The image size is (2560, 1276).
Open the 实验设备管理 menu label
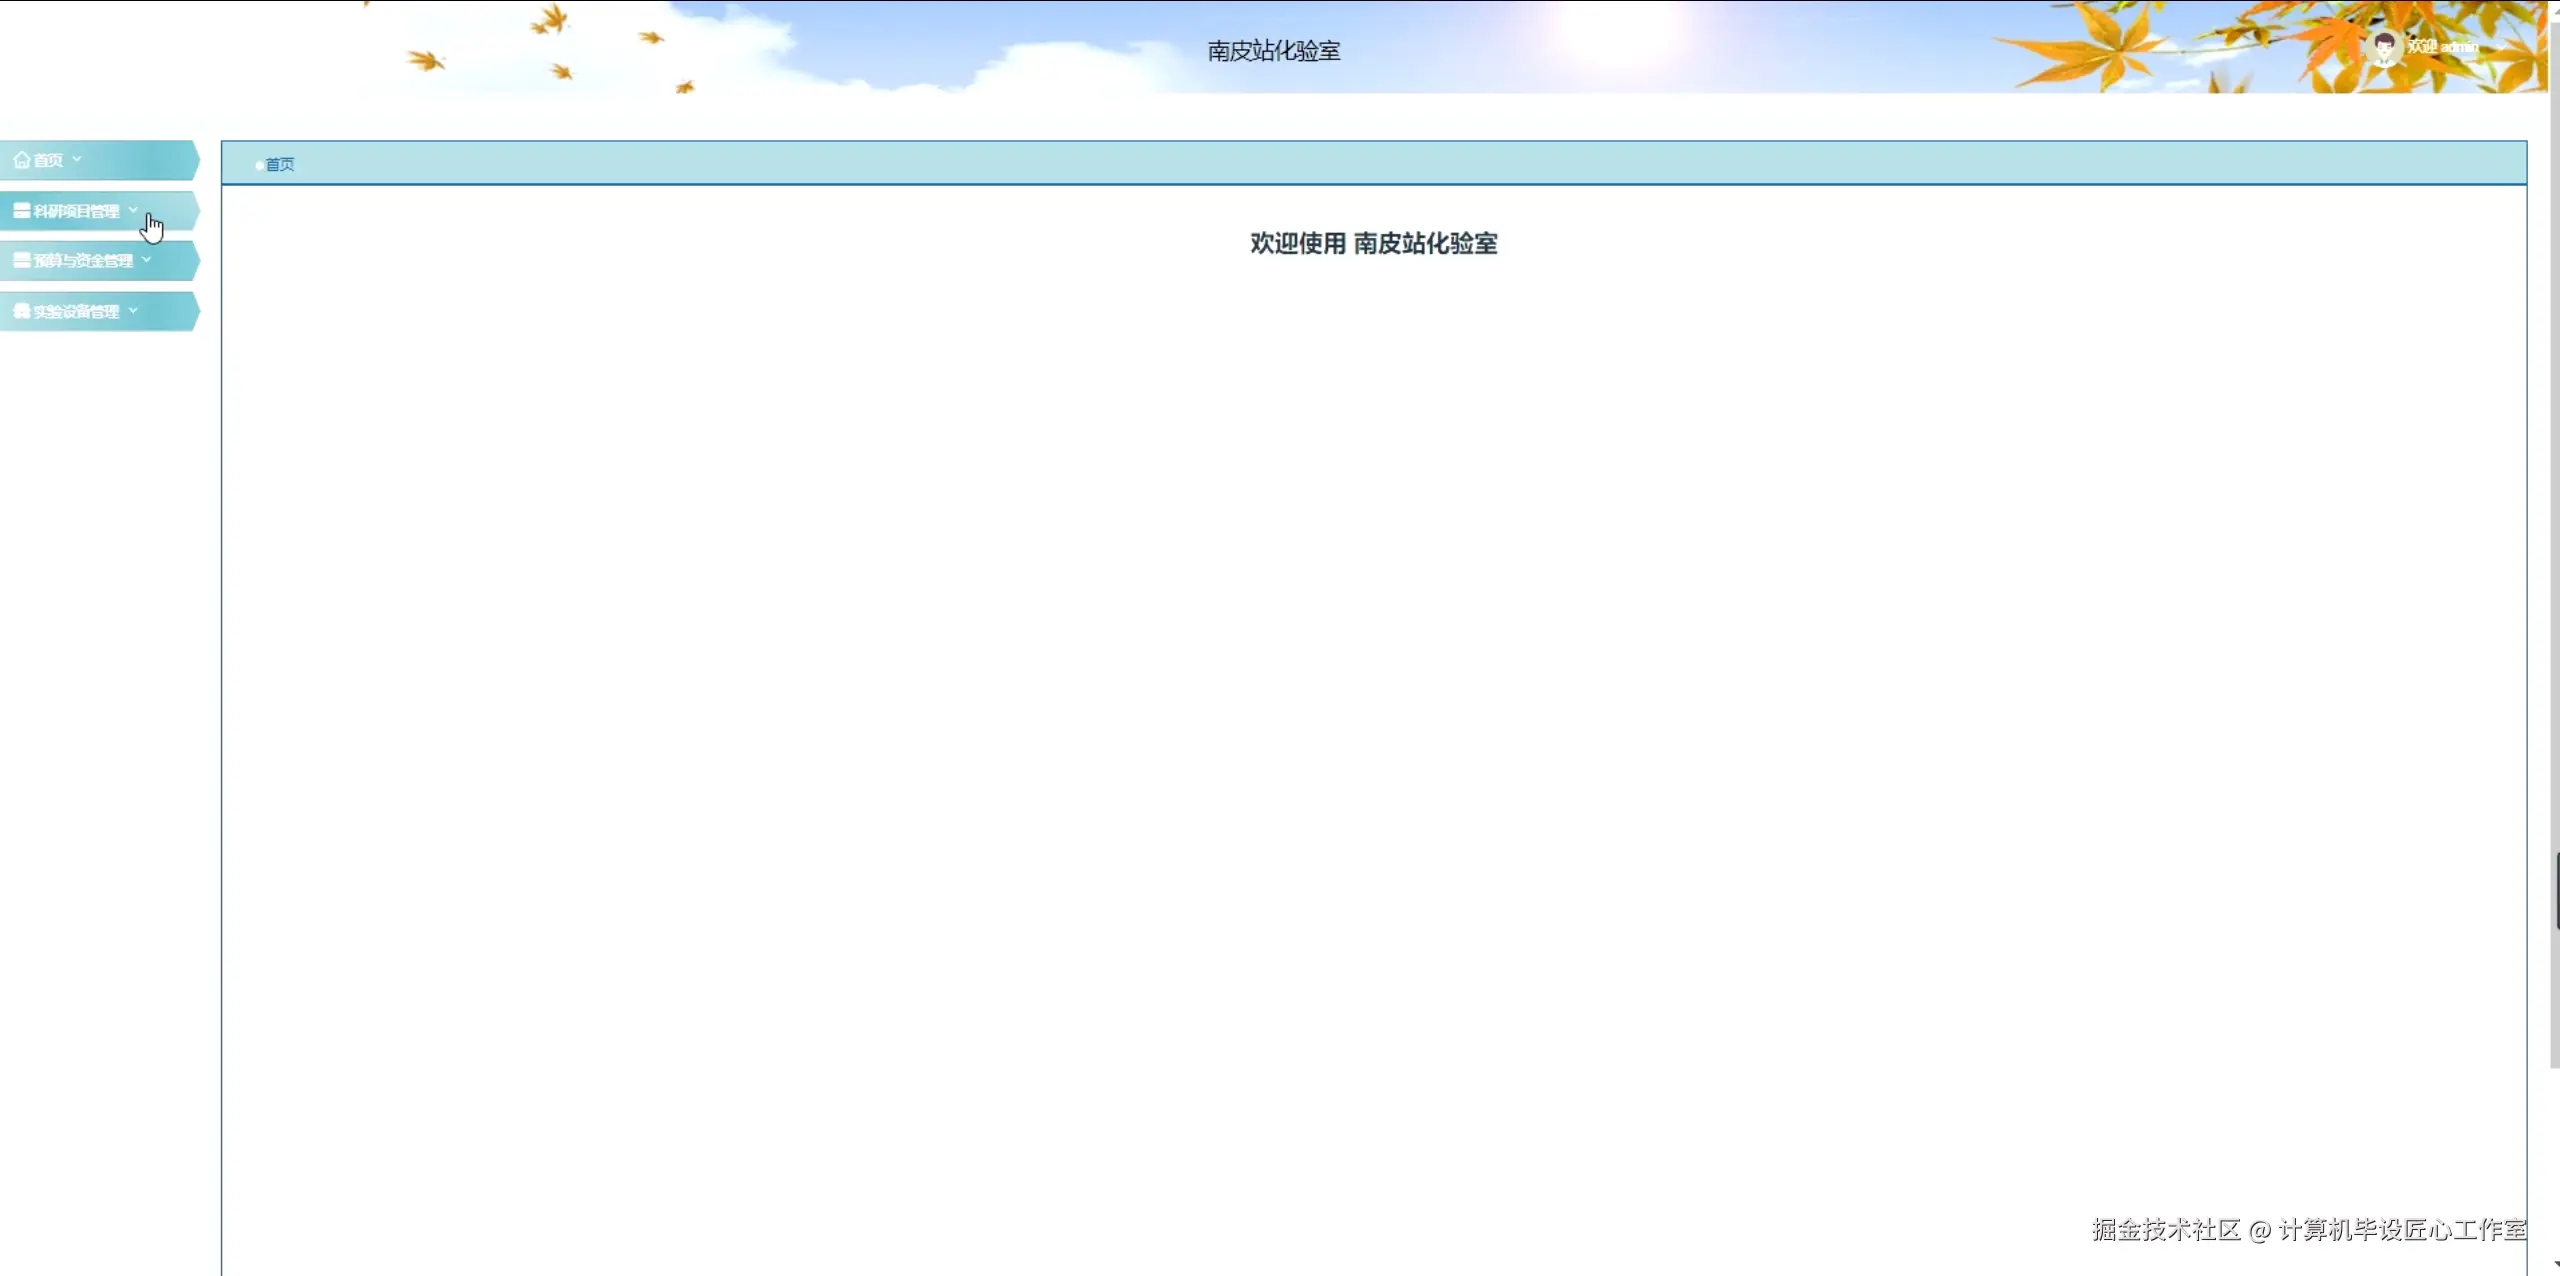[x=76, y=311]
